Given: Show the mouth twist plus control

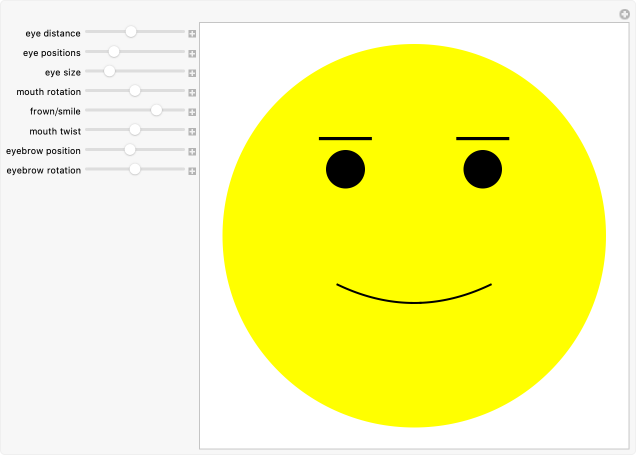Looking at the screenshot, I should [192, 131].
